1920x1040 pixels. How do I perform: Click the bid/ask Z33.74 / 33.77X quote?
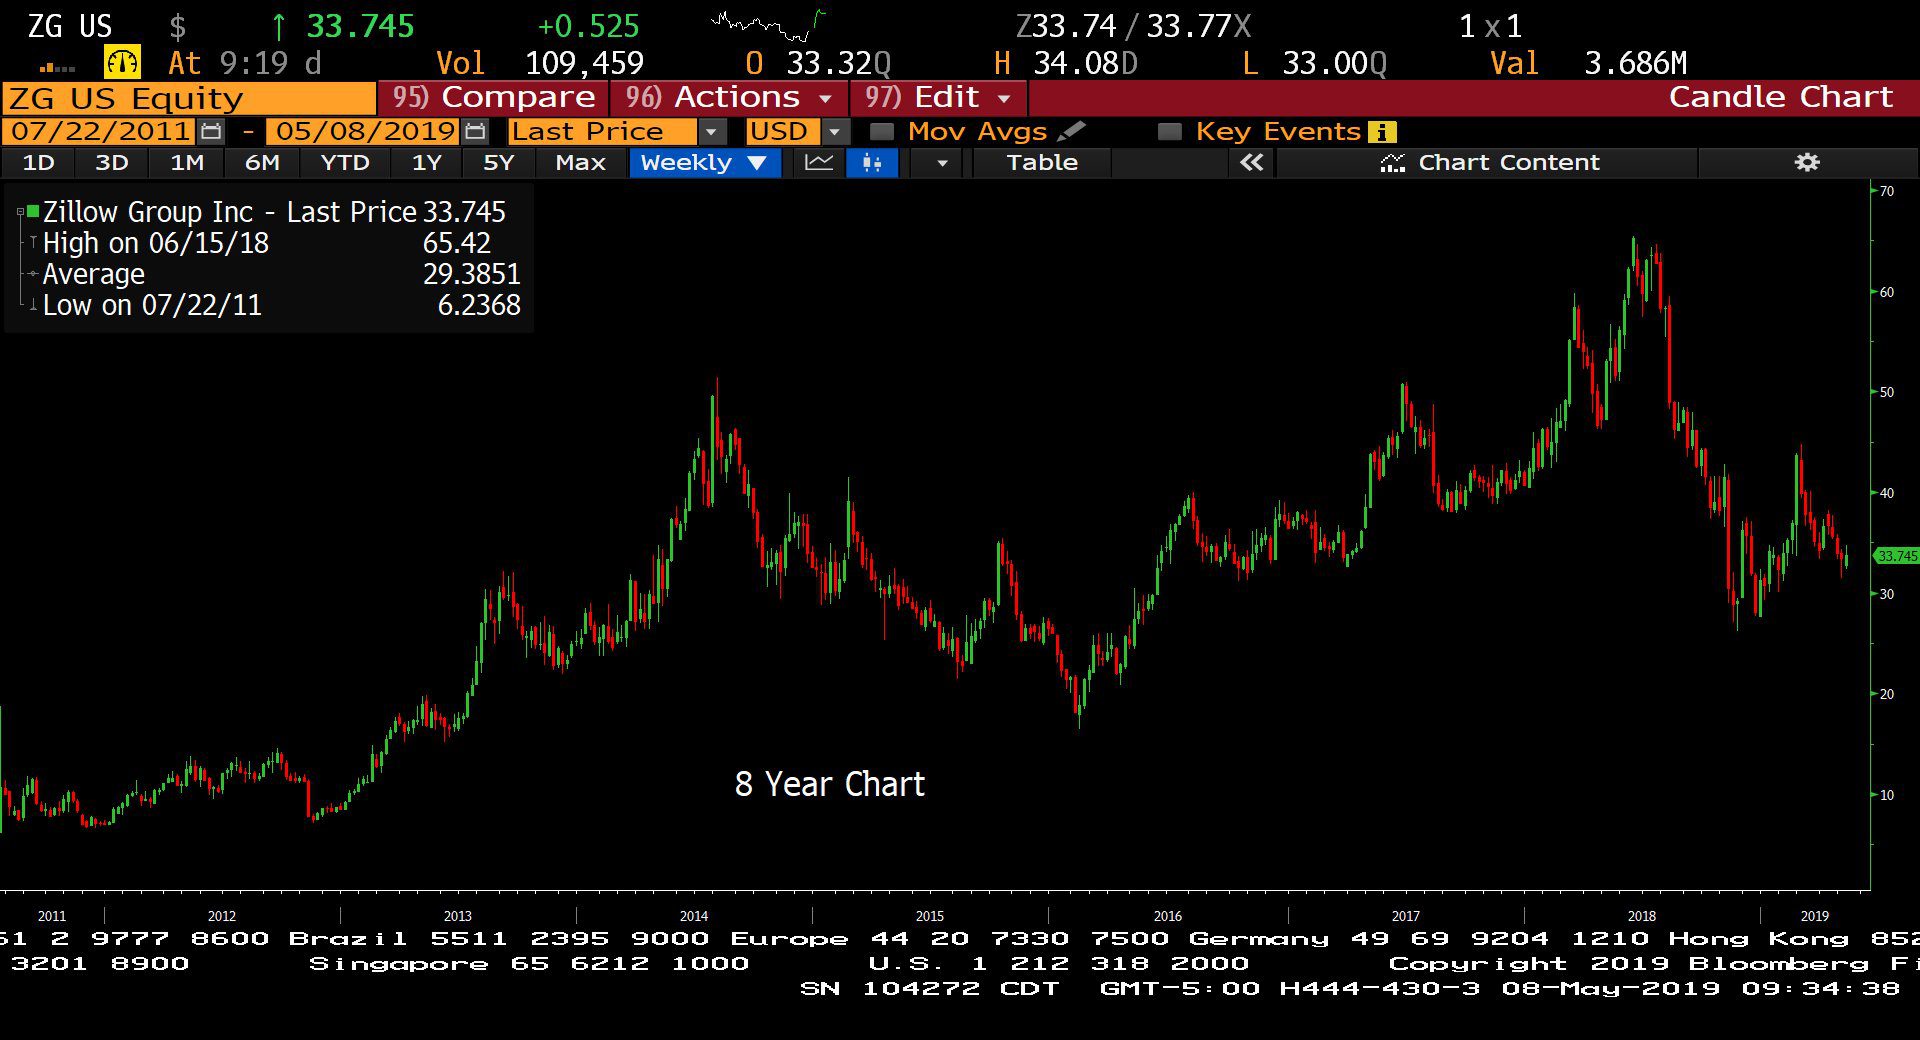(x=1133, y=26)
